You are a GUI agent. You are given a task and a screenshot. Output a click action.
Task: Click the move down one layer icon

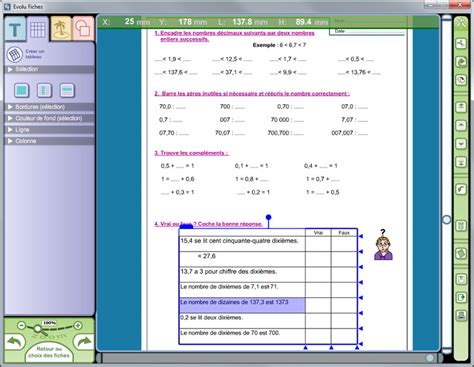461,144
